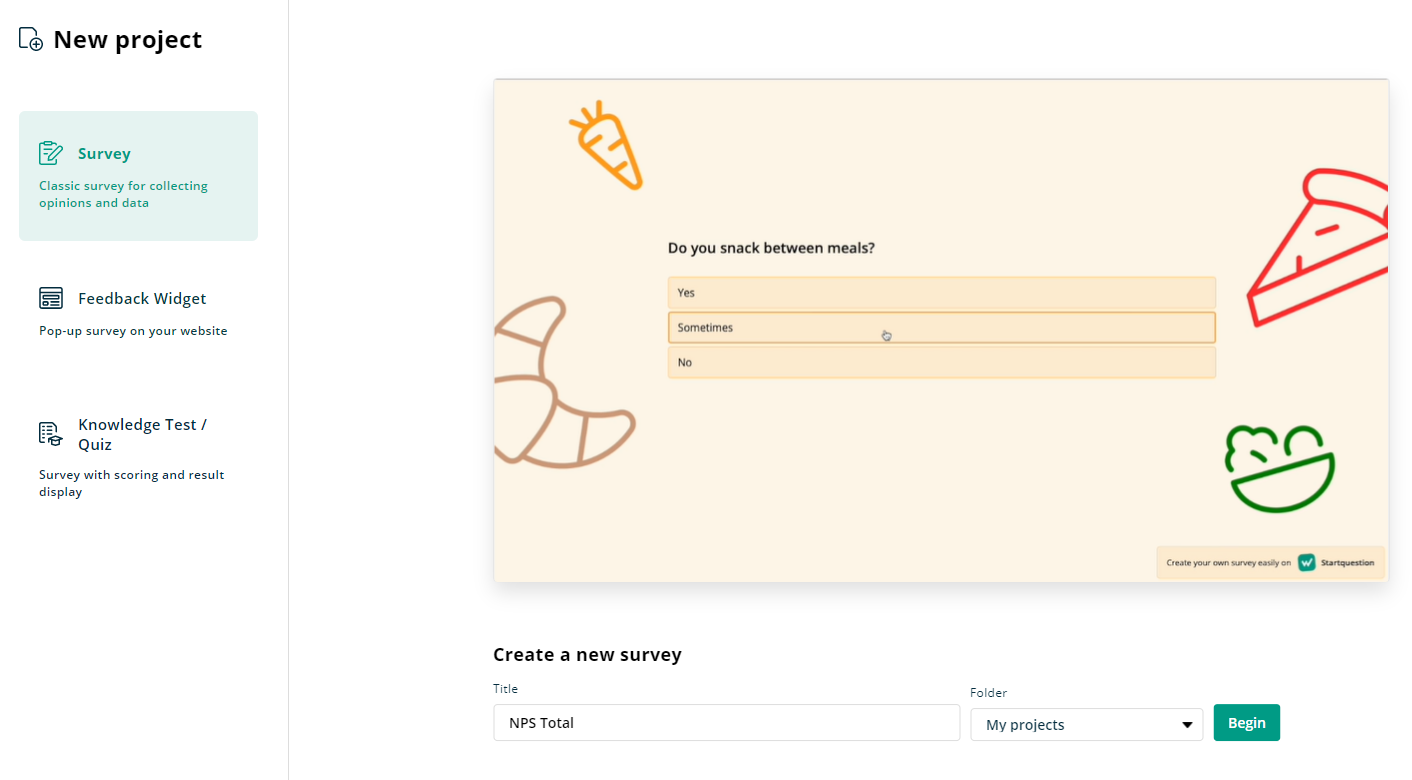
Task: Click the Survey pencil-and-paper icon
Action: 51,153
